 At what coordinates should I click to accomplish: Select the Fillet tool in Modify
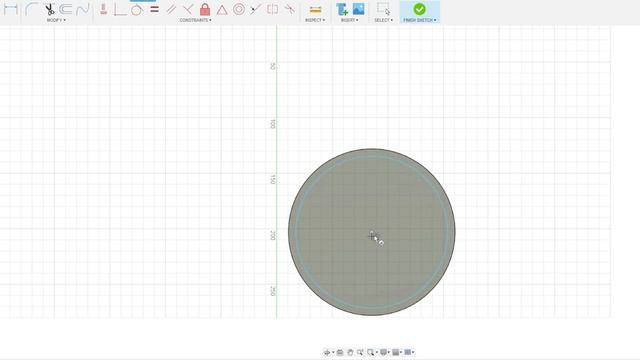[31, 9]
